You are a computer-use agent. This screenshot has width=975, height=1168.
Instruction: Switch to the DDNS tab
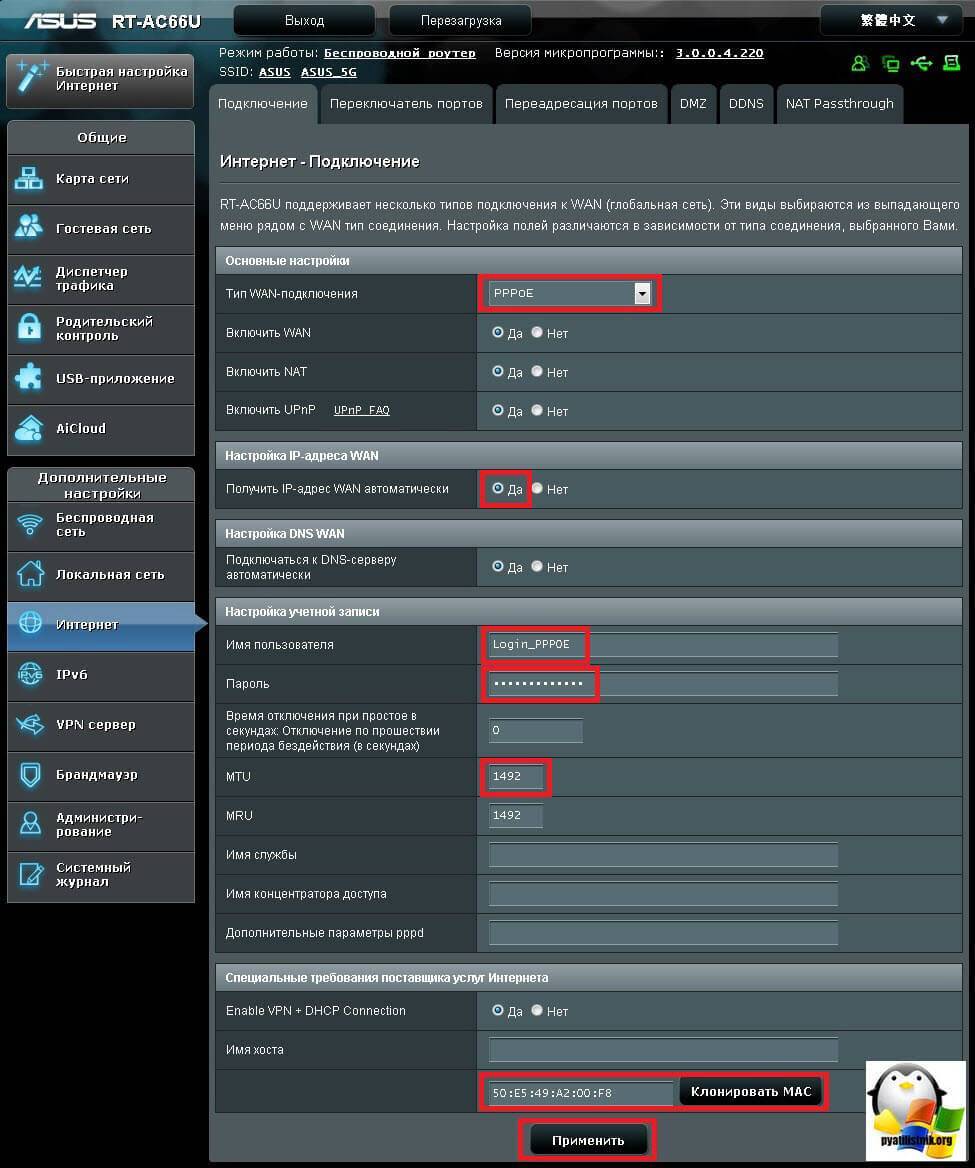click(x=746, y=104)
